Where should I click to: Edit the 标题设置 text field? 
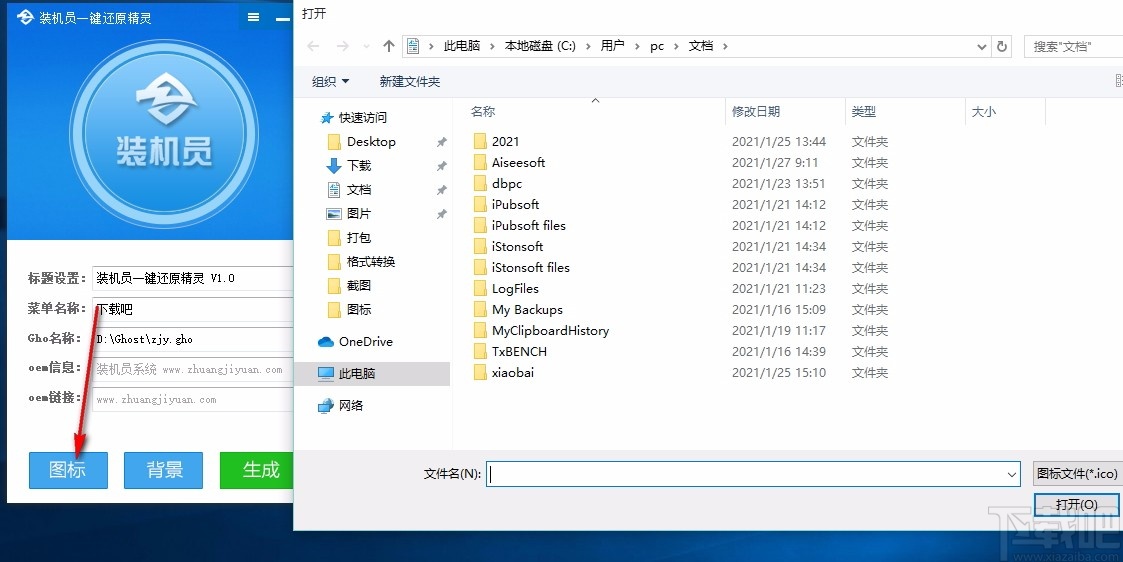point(193,278)
